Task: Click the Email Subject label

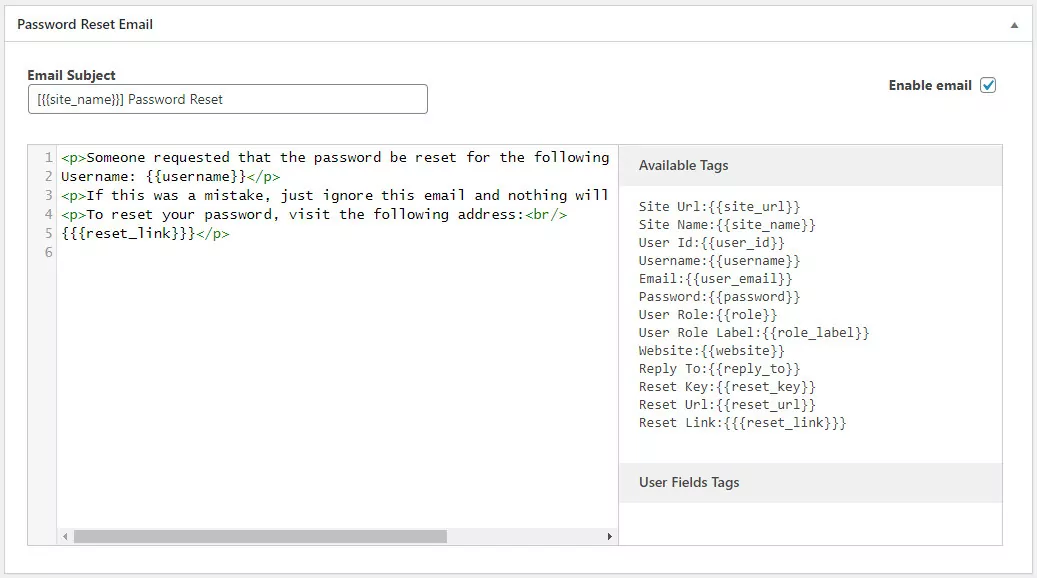Action: pos(71,75)
